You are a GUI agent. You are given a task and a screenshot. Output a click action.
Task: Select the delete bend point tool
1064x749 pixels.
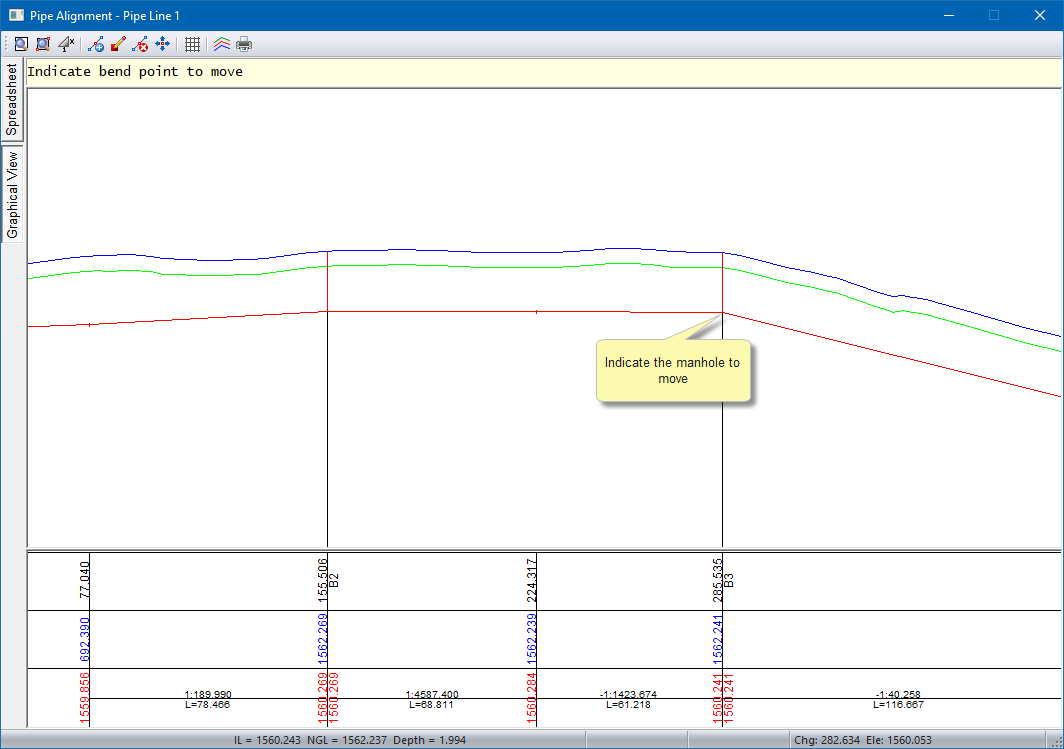(x=140, y=44)
